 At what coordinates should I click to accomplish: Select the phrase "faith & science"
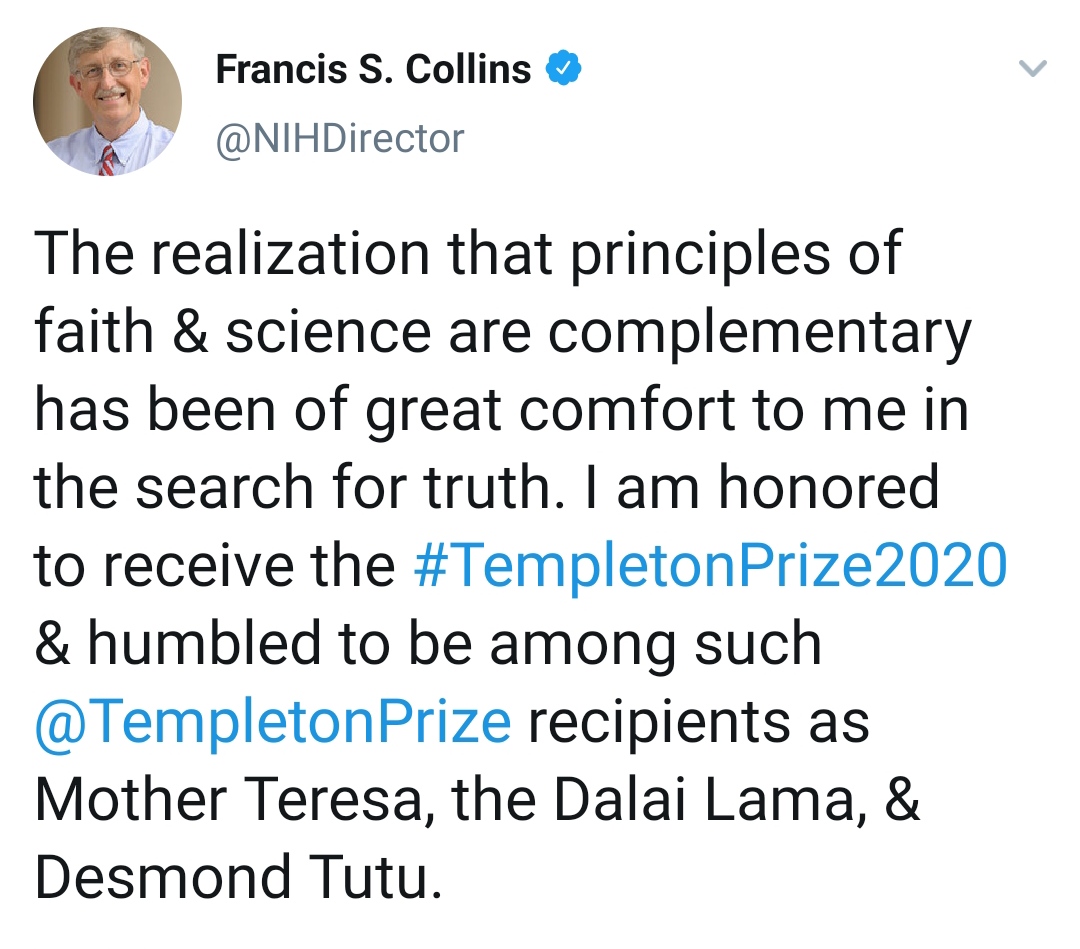pyautogui.click(x=233, y=333)
